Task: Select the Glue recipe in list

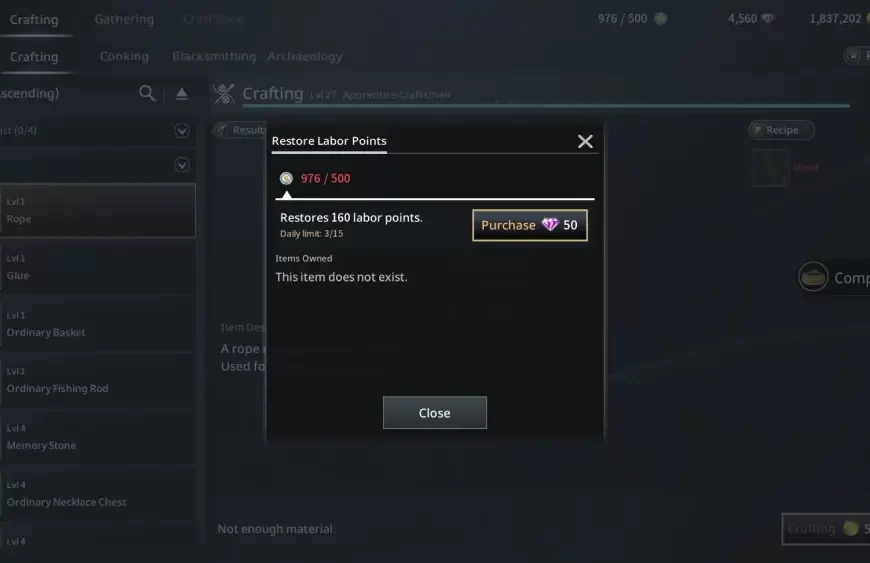Action: point(98,267)
